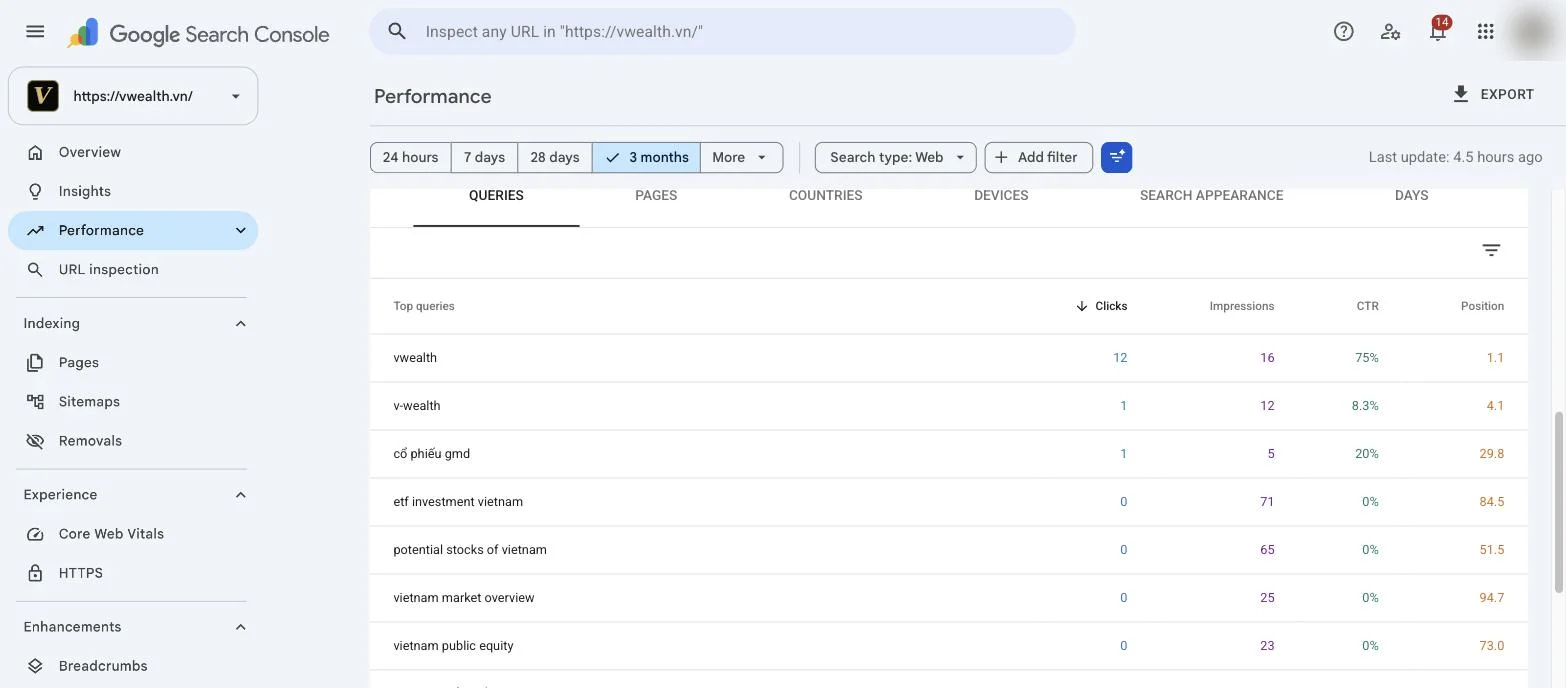Sort by the Position column header
The width and height of the screenshot is (1566, 688).
tap(1482, 306)
